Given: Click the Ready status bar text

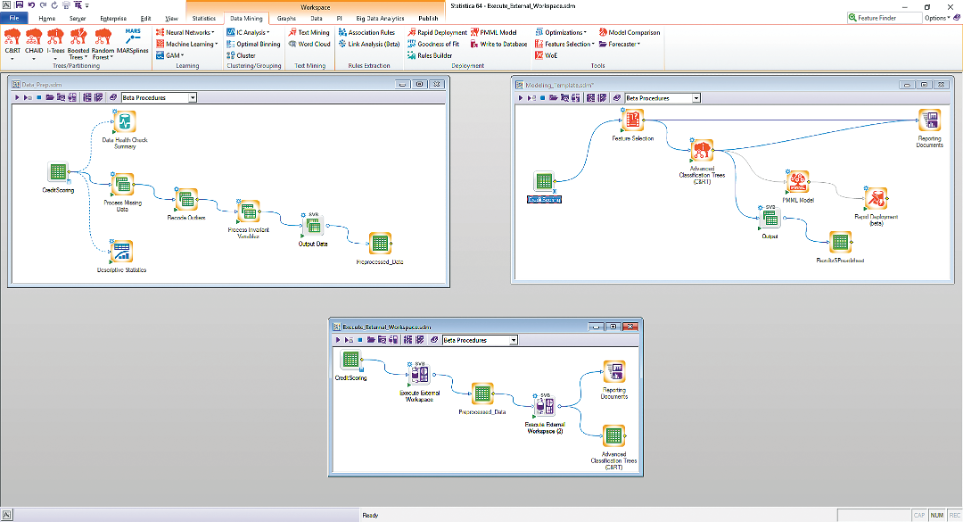Looking at the screenshot, I should (x=370, y=515).
